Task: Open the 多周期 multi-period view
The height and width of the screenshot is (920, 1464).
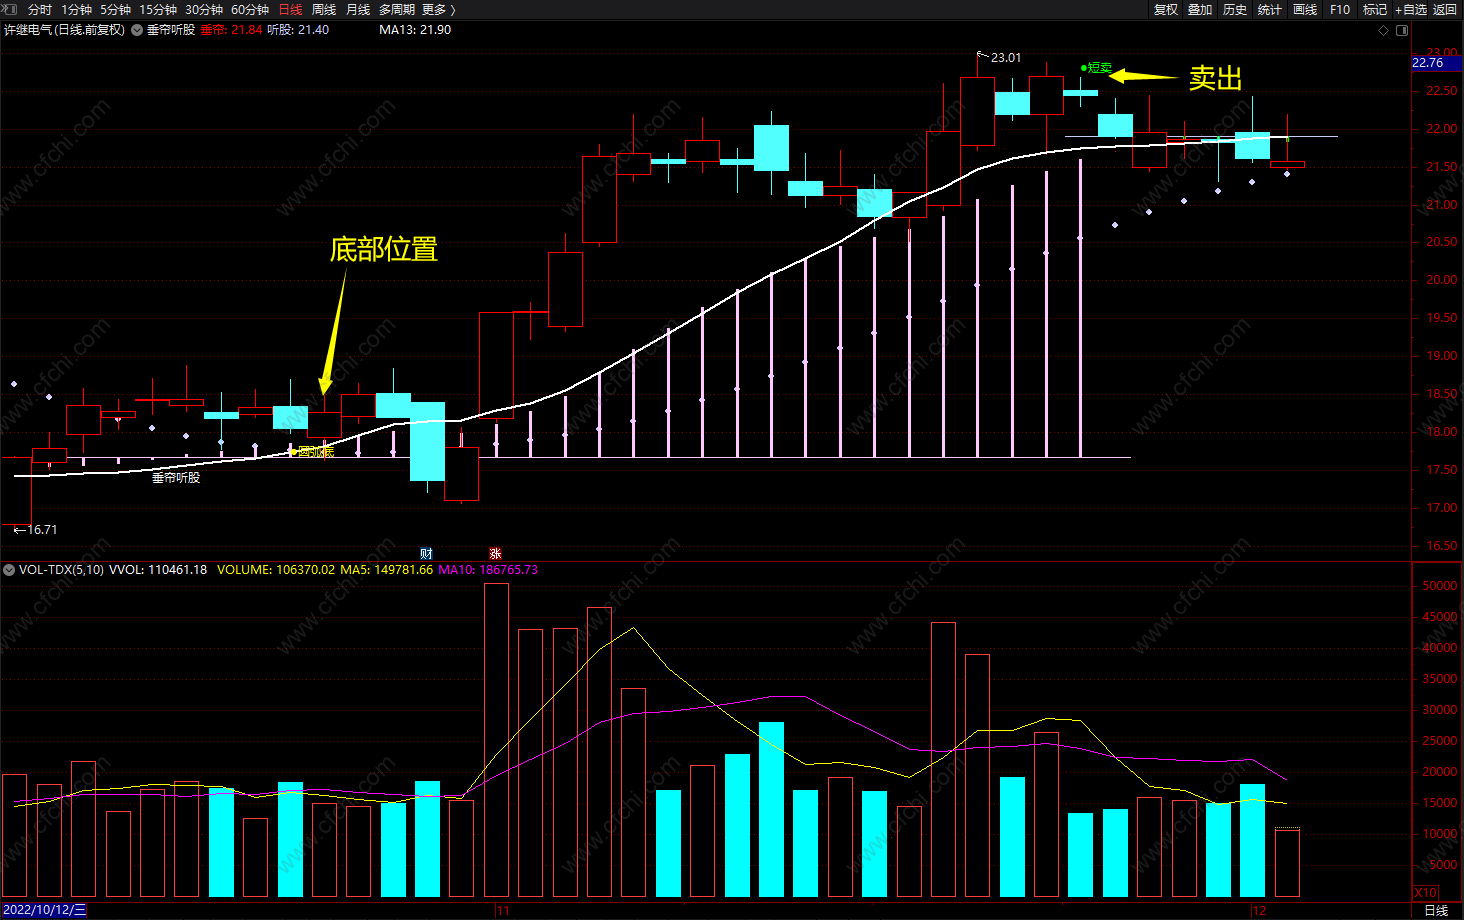Action: pyautogui.click(x=397, y=10)
